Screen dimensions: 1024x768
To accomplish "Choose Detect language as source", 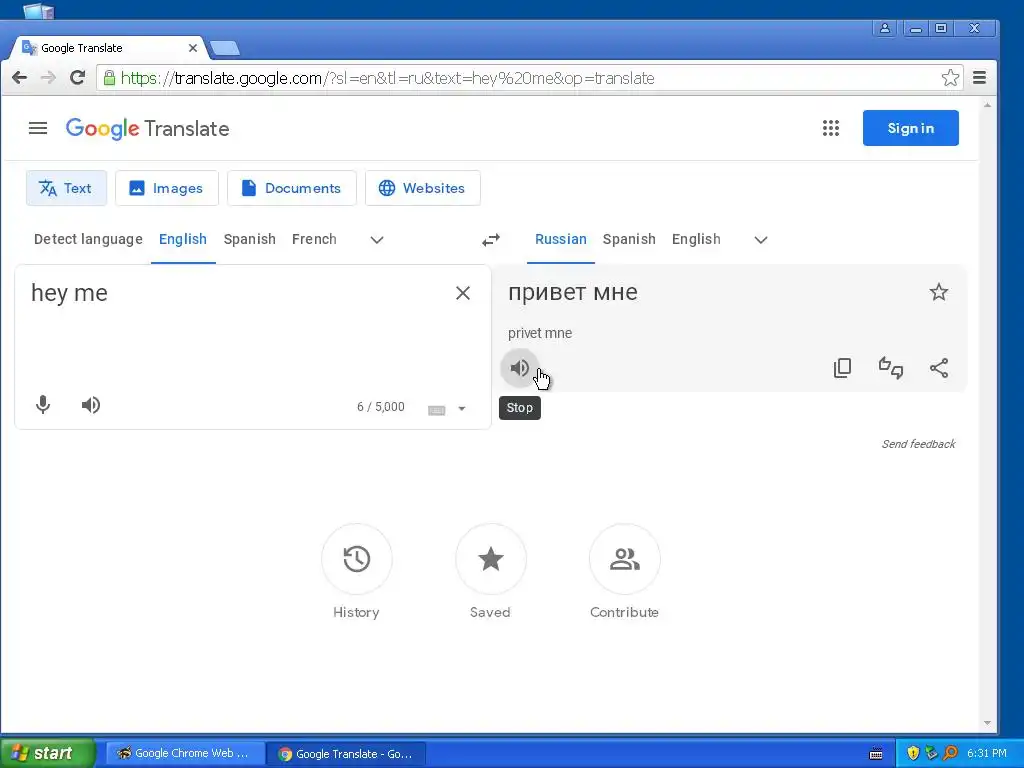I will pos(88,239).
